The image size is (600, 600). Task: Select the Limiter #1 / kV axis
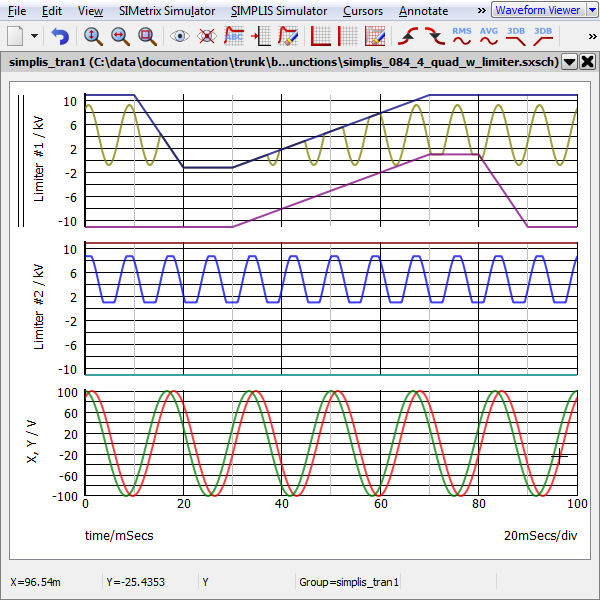point(40,162)
